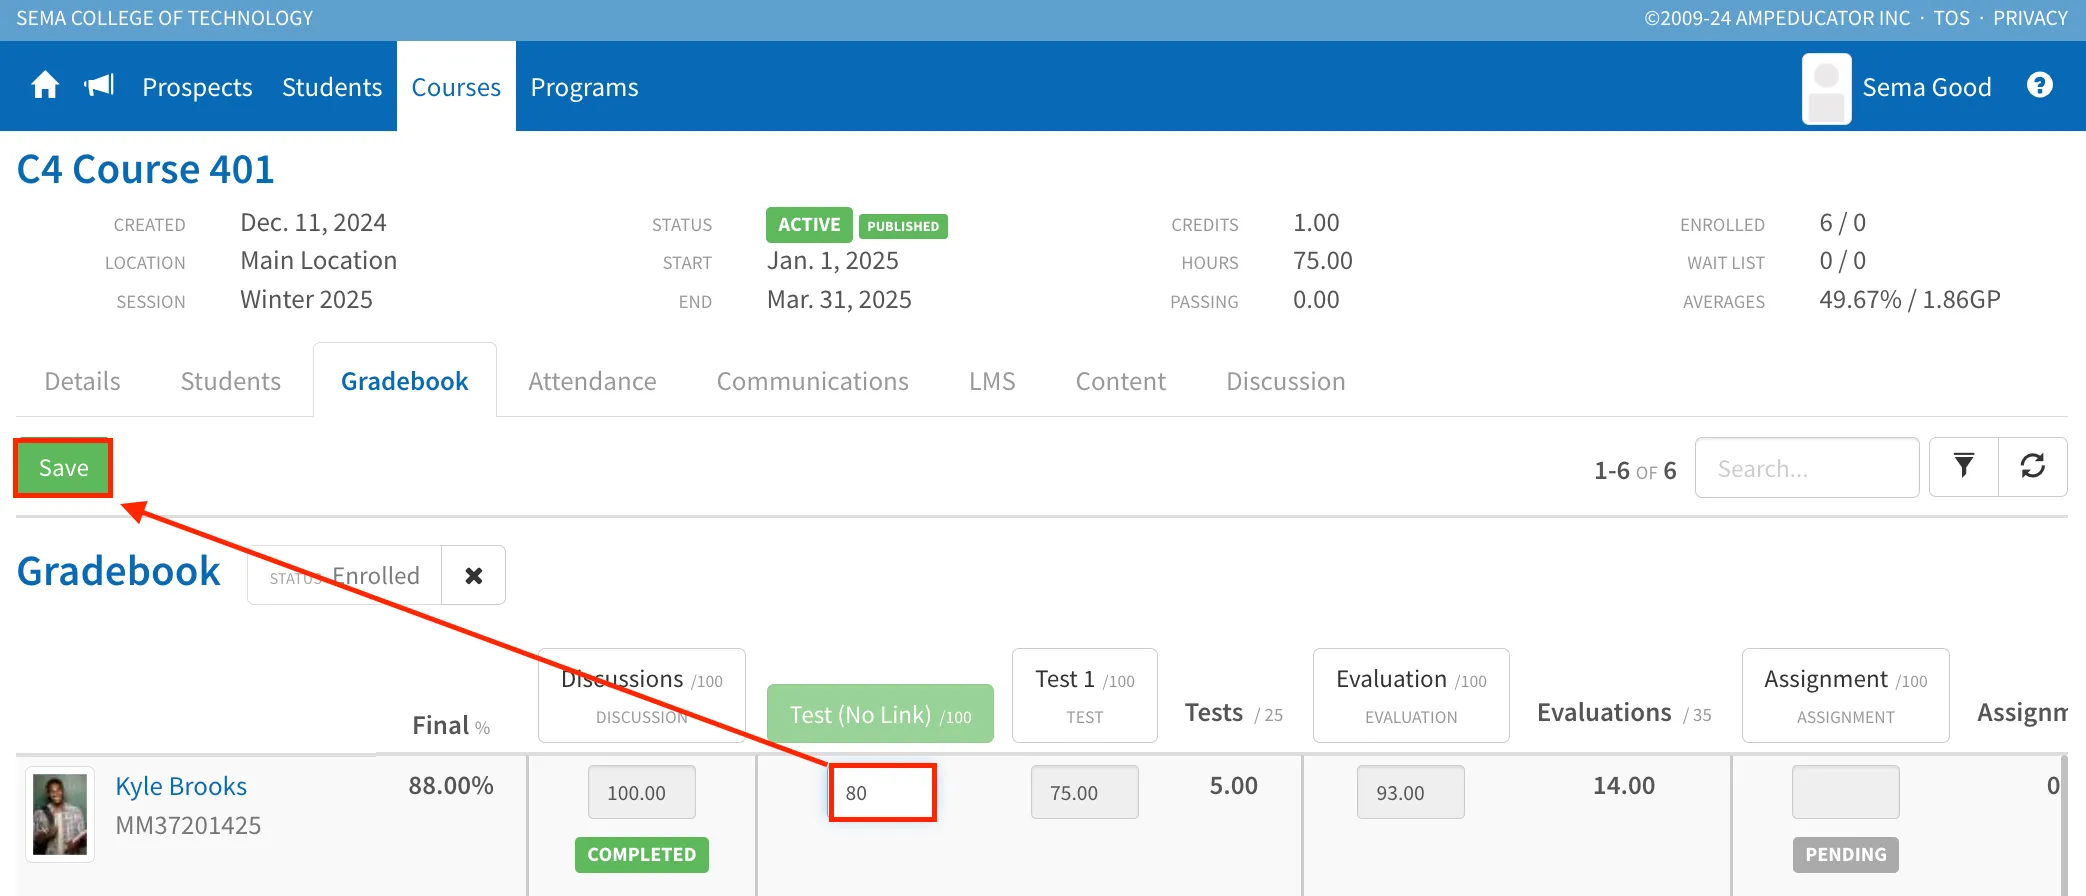The width and height of the screenshot is (2086, 896).
Task: Click the C4 Course 401 title
Action: pyautogui.click(x=146, y=169)
